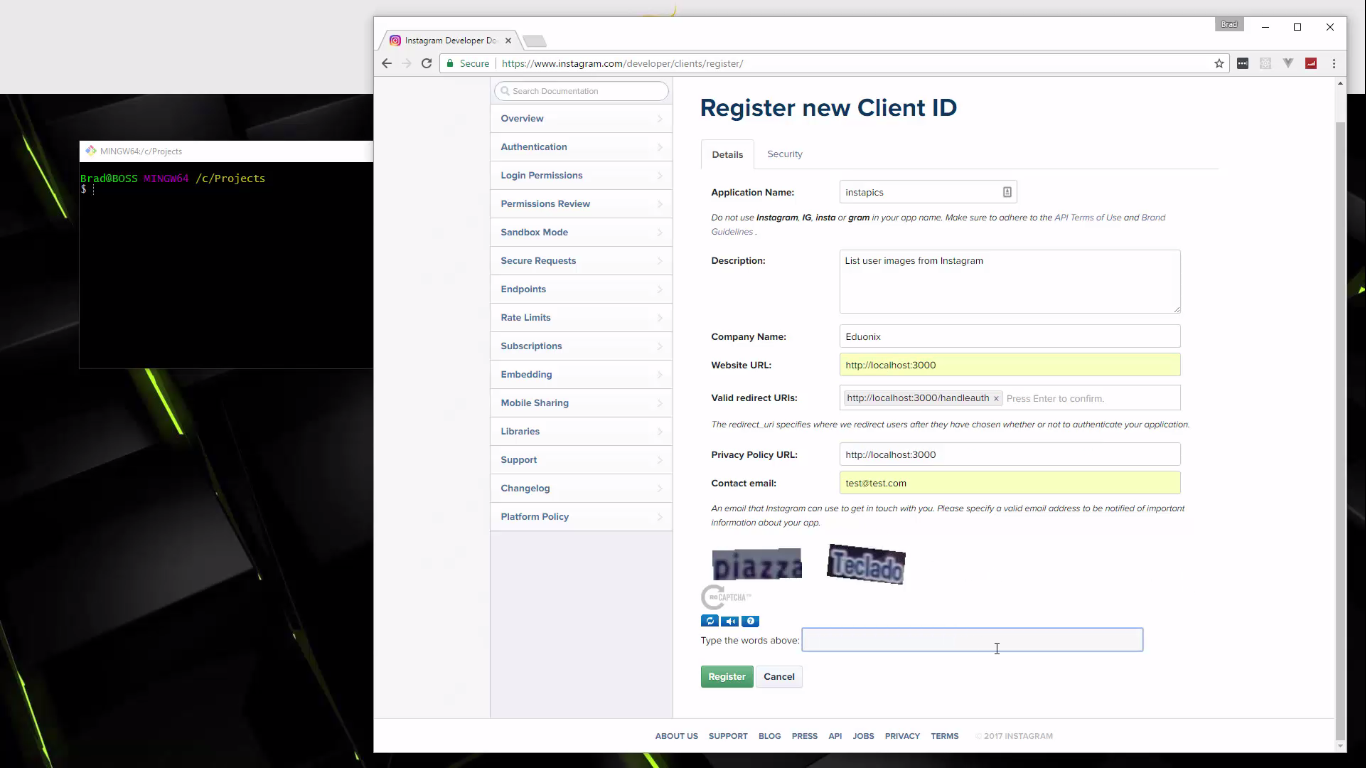Click the Application Name field
Viewport: 1366px width, 768px height.
(928, 192)
